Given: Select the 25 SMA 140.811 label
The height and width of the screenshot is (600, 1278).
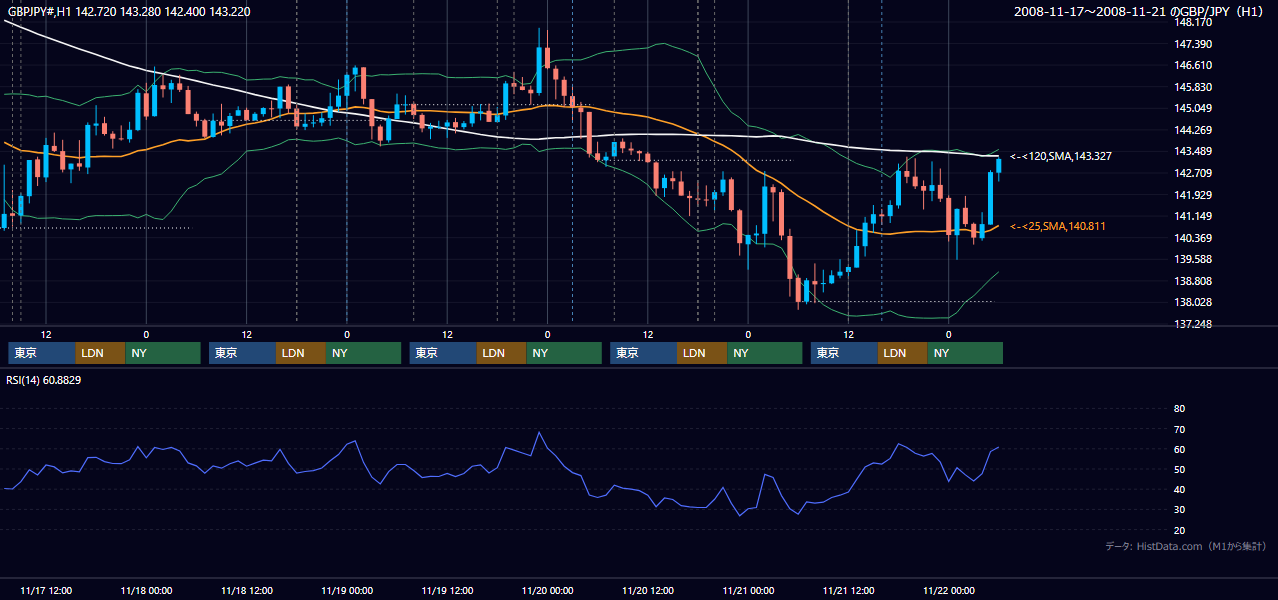Looking at the screenshot, I should coord(1057,226).
